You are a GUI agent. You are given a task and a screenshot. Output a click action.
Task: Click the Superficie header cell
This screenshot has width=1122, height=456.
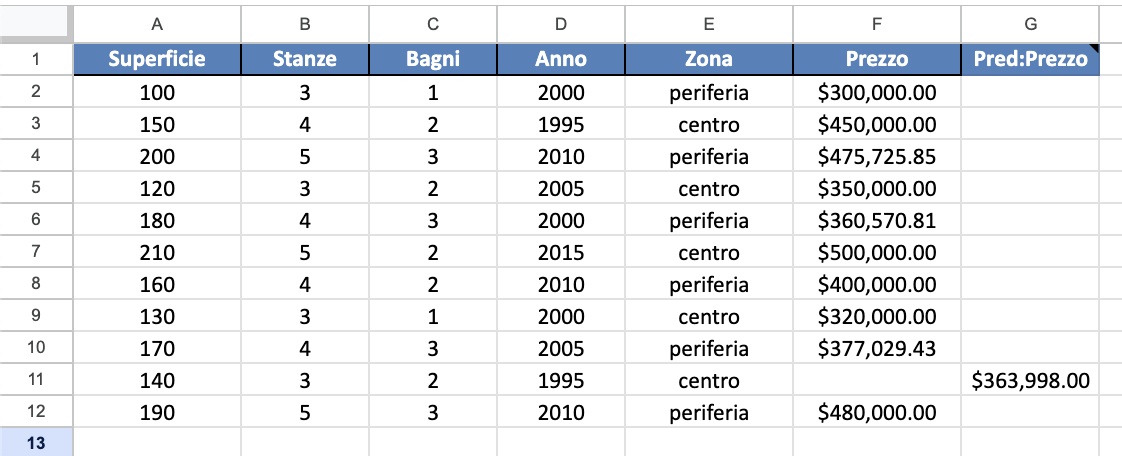point(157,59)
